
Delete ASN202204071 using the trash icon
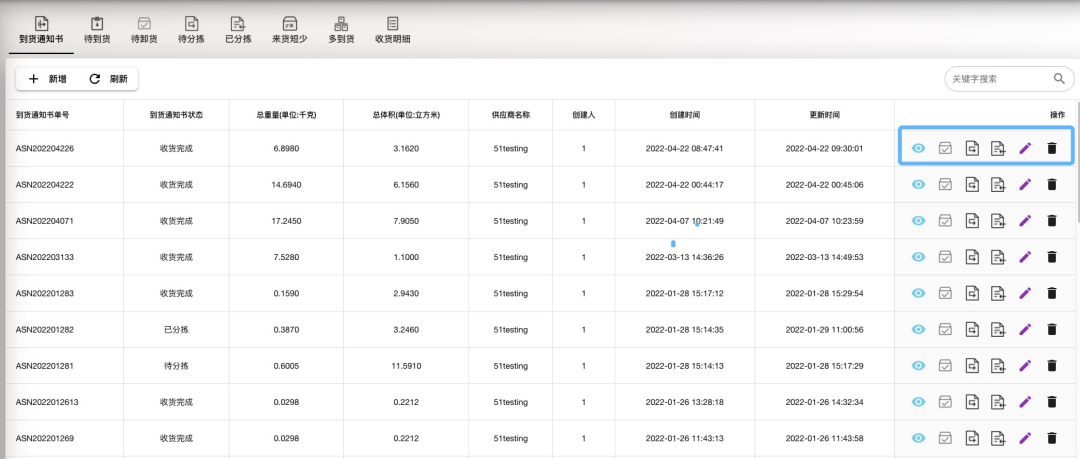click(1051, 220)
